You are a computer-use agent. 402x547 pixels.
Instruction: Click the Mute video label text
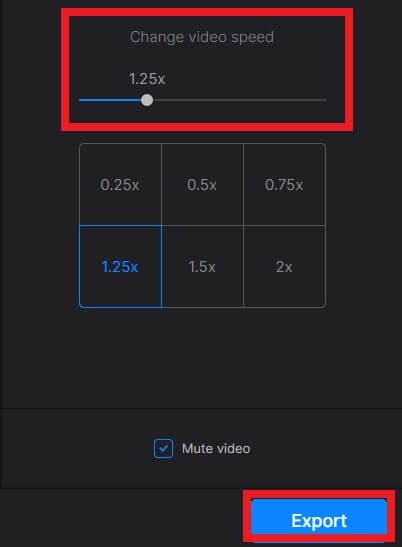click(x=216, y=448)
